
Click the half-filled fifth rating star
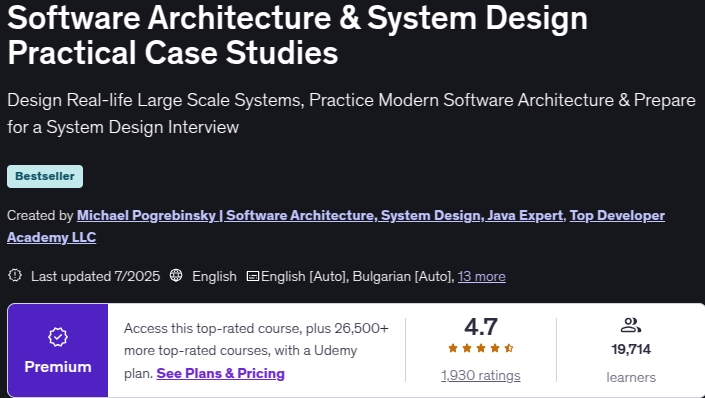pyautogui.click(x=509, y=348)
